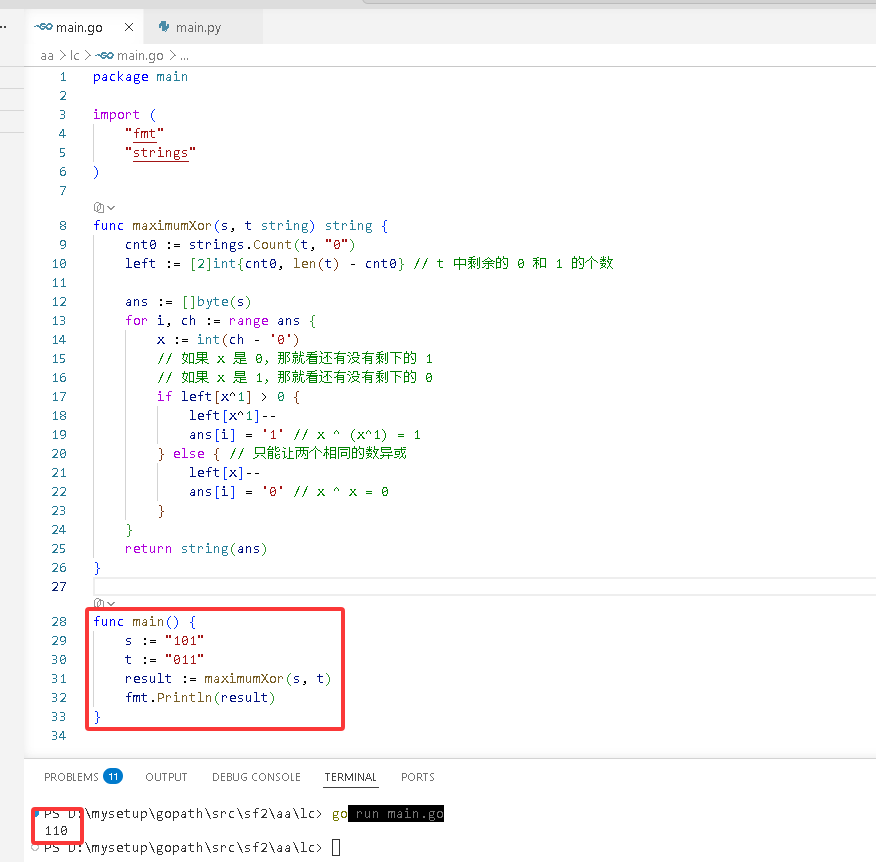This screenshot has width=876, height=862.
Task: Click the problems count badge 11
Action: (113, 776)
